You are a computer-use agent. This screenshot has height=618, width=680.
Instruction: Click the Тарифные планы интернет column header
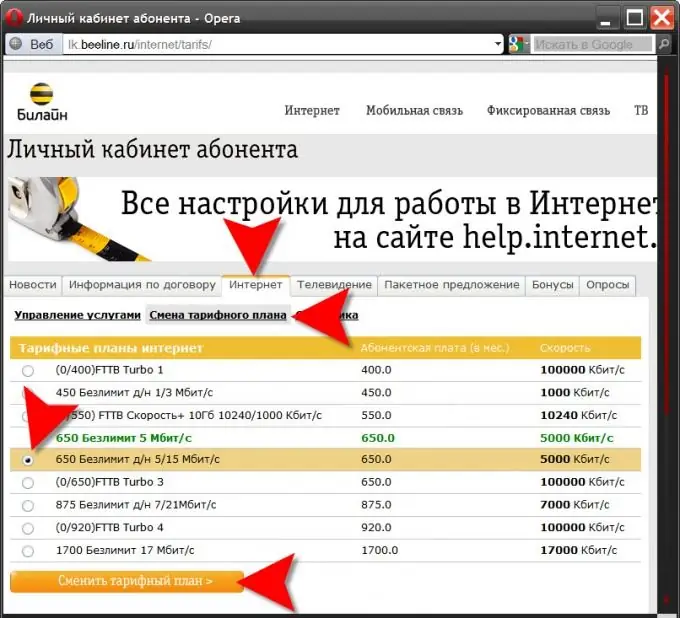(x=111, y=348)
